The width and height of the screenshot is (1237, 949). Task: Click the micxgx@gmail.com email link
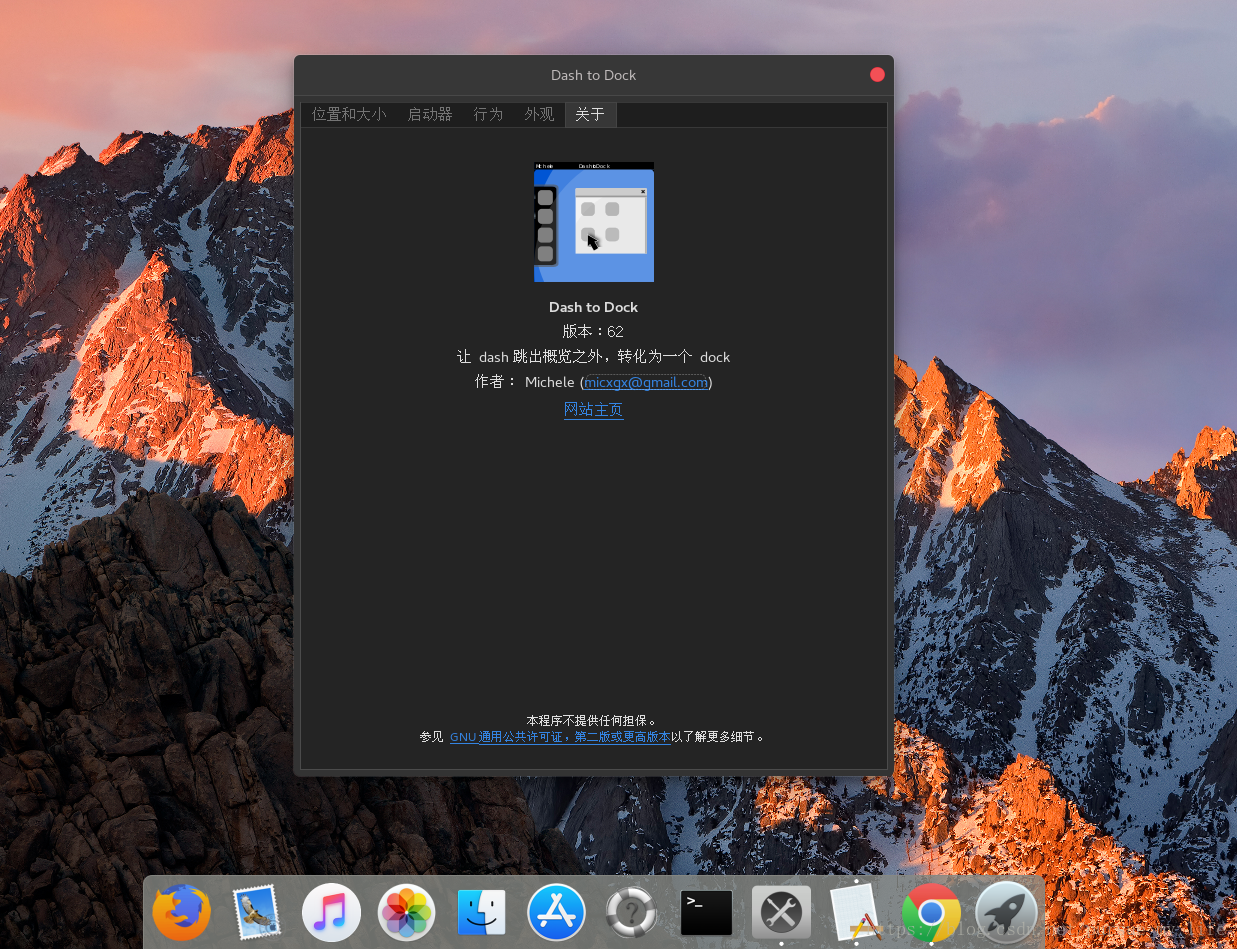pos(646,382)
